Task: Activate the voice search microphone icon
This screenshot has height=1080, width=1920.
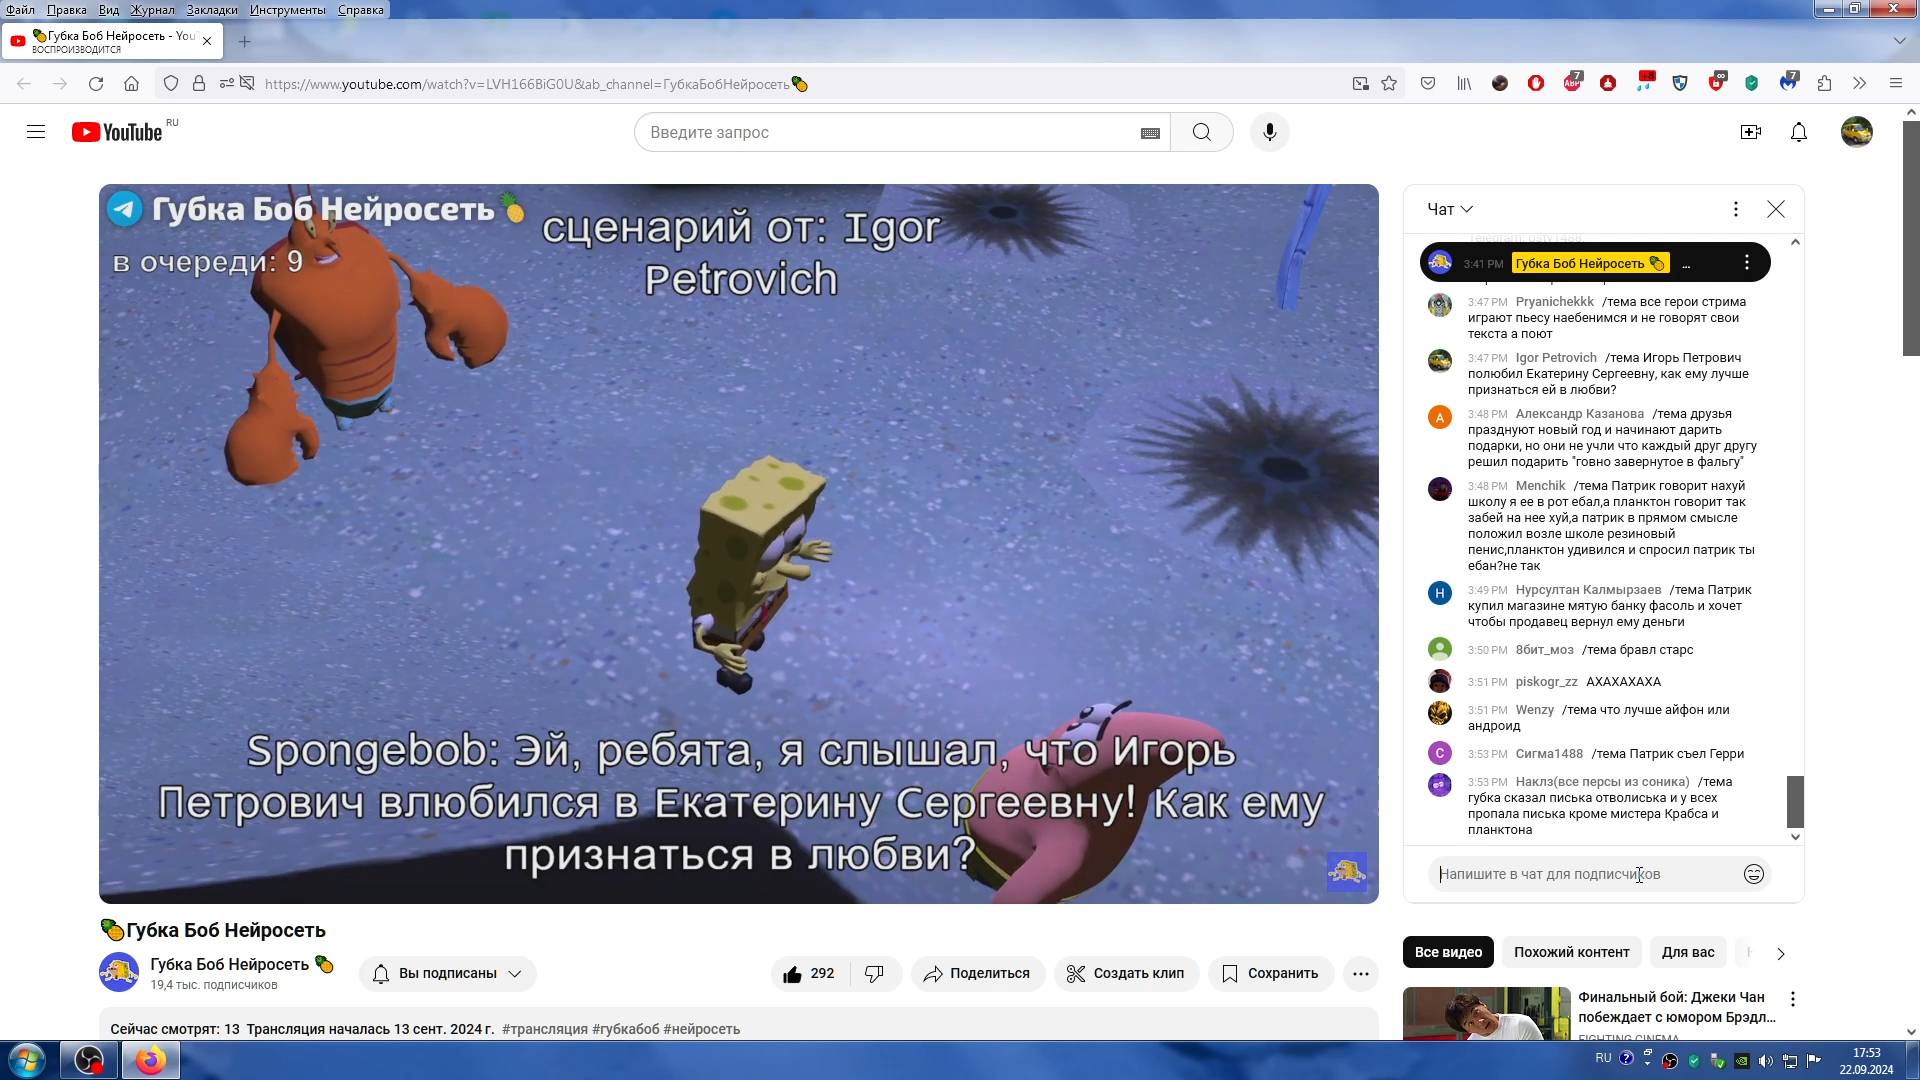Action: point(1268,131)
